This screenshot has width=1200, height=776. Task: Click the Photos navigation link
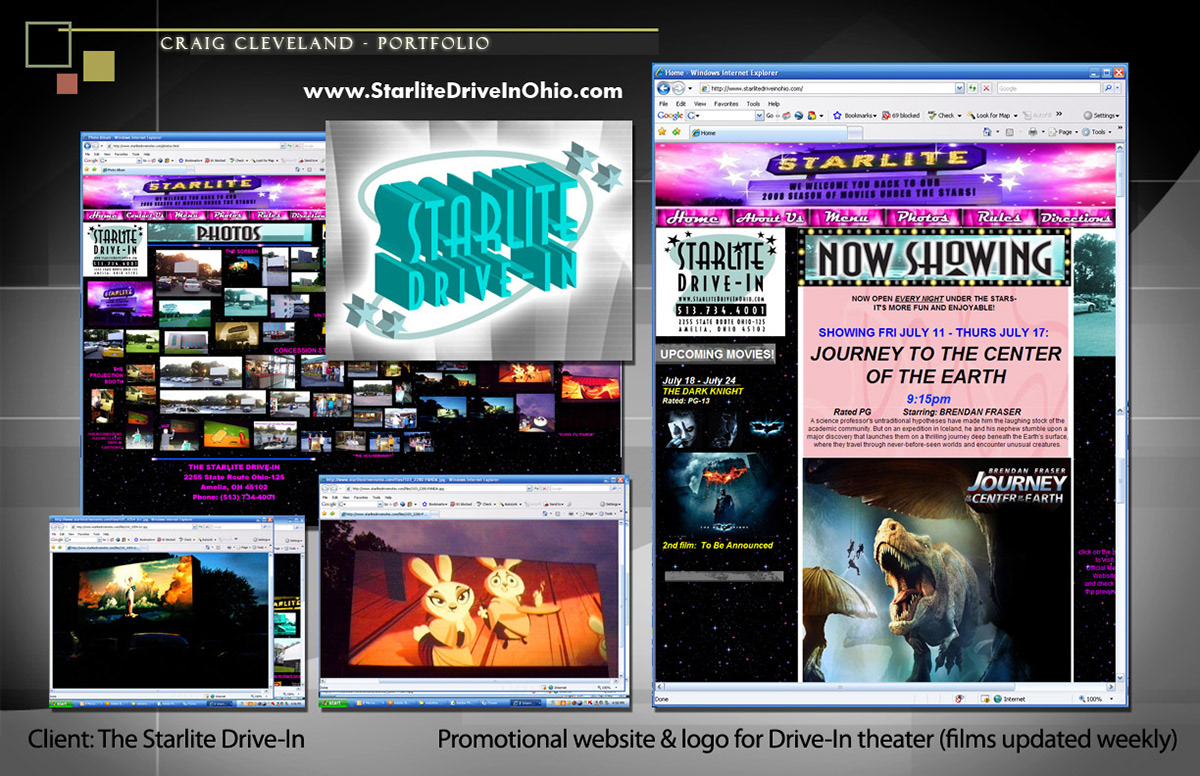(922, 217)
